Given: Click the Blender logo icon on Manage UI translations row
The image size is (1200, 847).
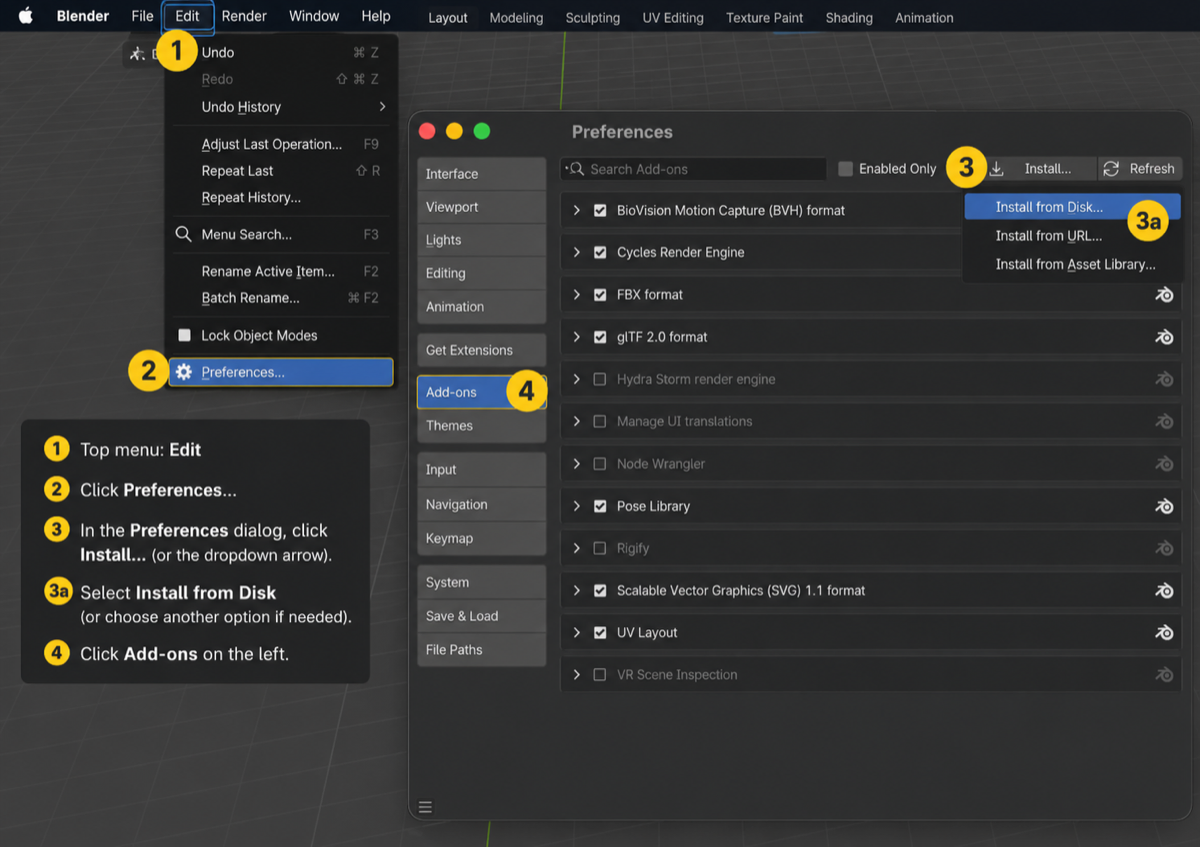Looking at the screenshot, I should [x=1164, y=421].
